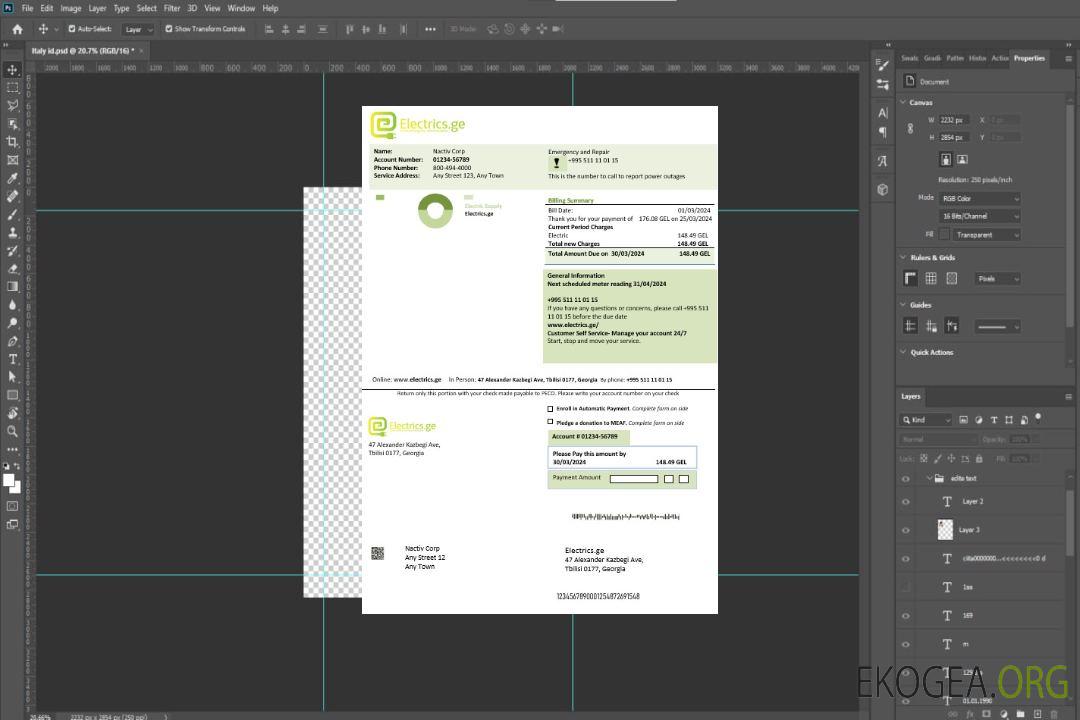Toggle the grid icon under Rulers & Grids
1080x720 pixels.
point(931,279)
